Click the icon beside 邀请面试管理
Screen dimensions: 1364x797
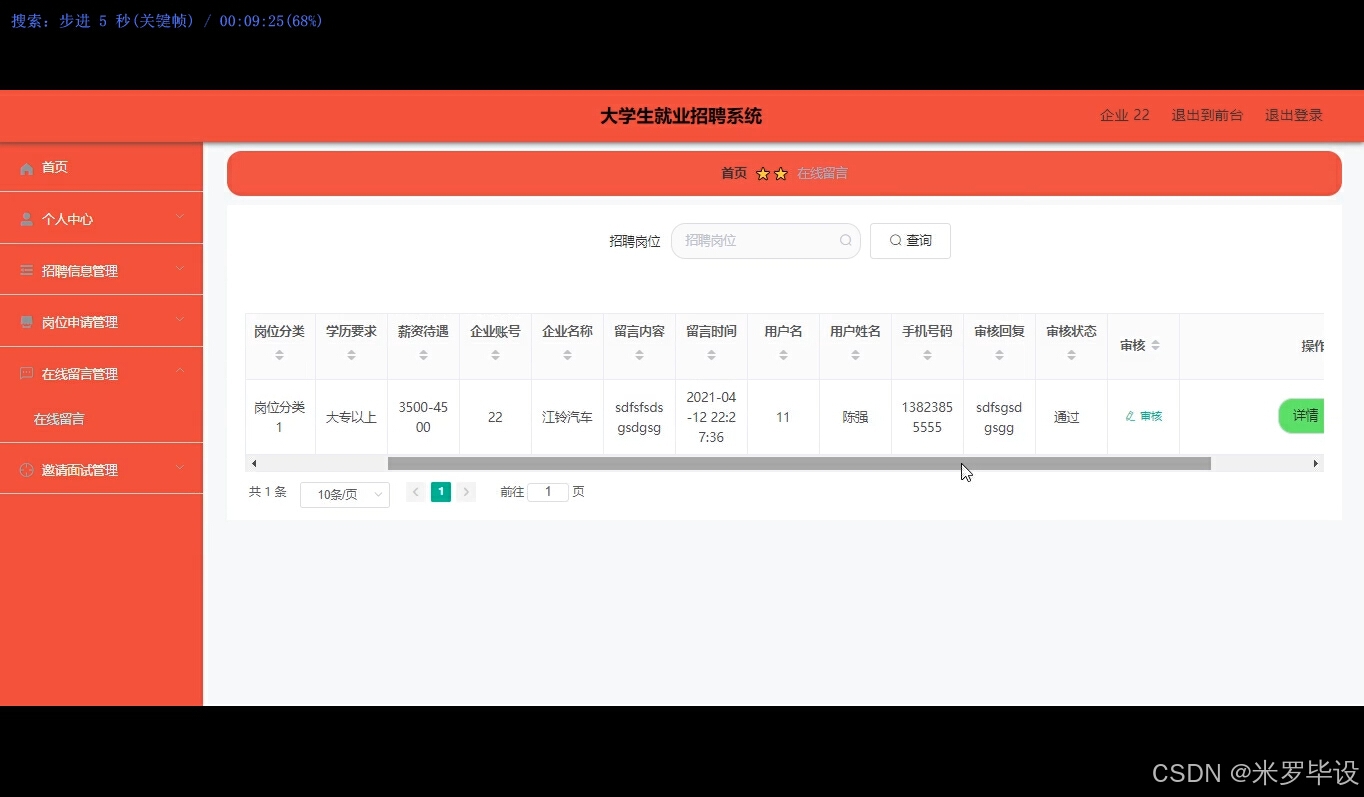point(27,470)
